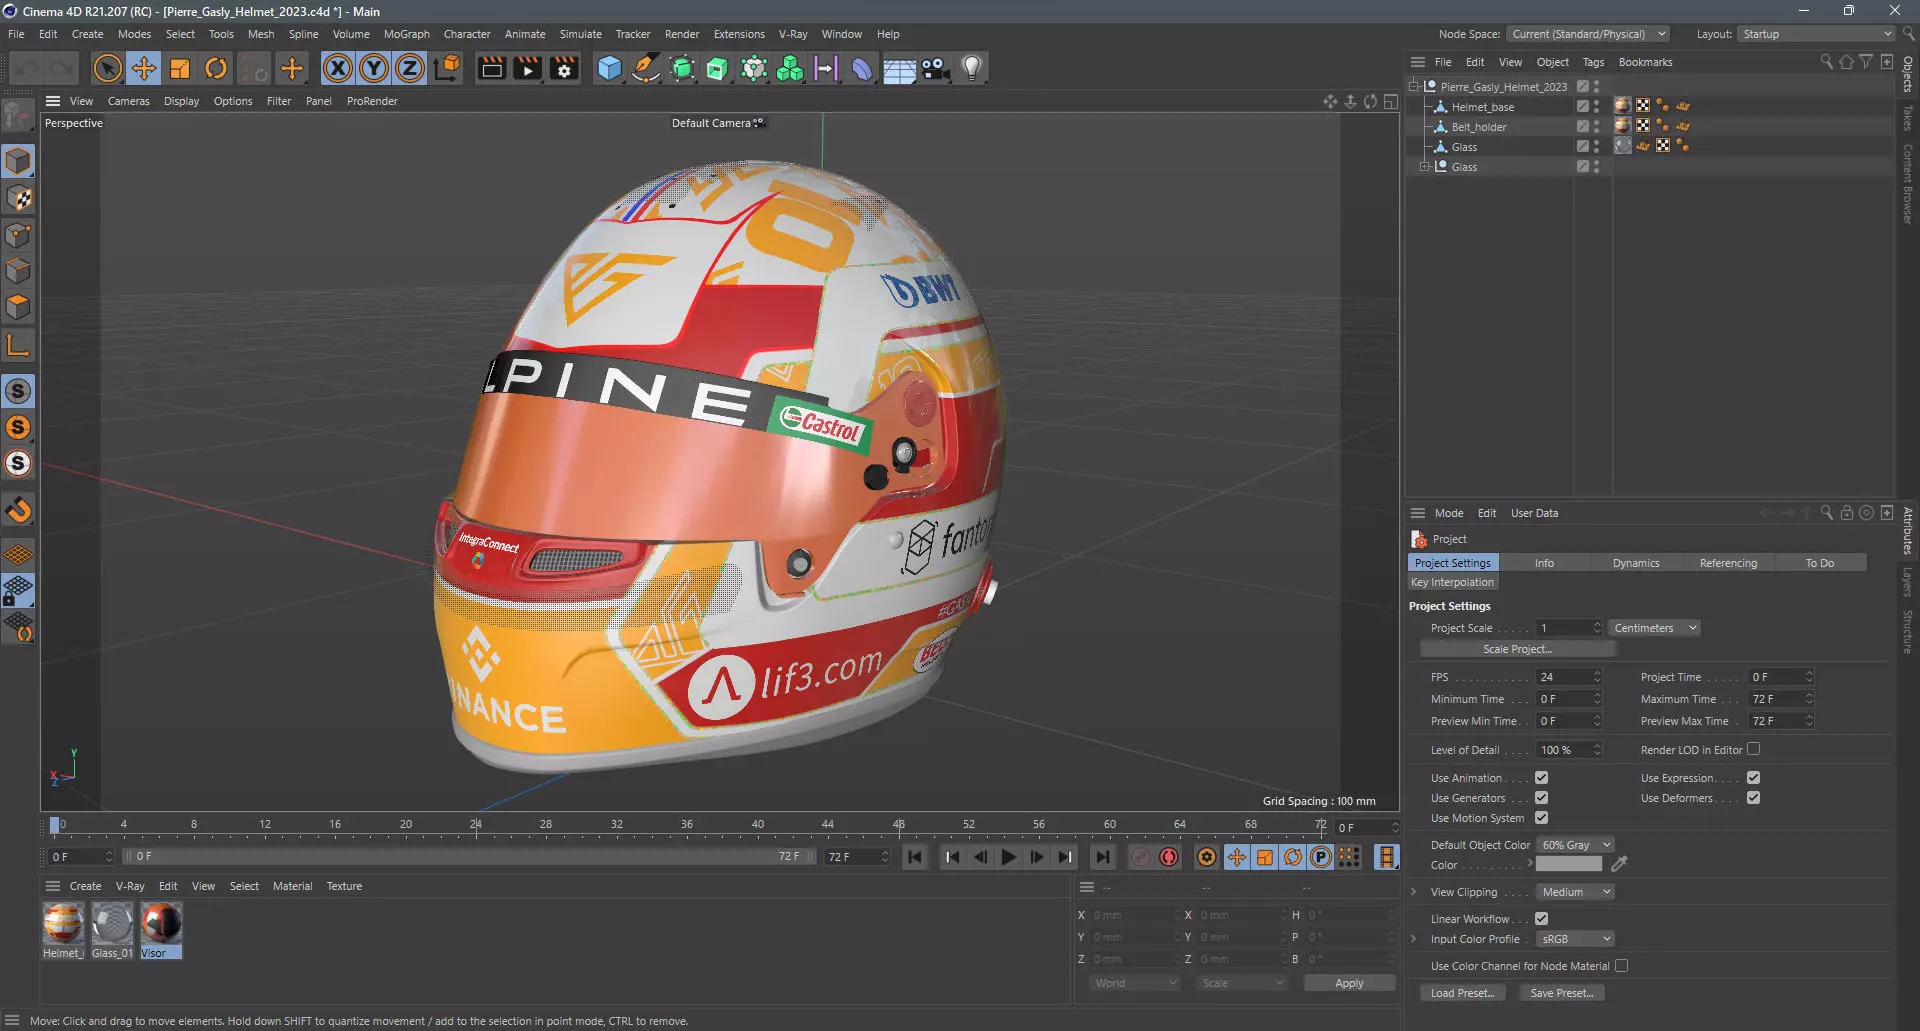Open Edit Render Settings
Screen dimensions: 1920x1031
[x=564, y=68]
